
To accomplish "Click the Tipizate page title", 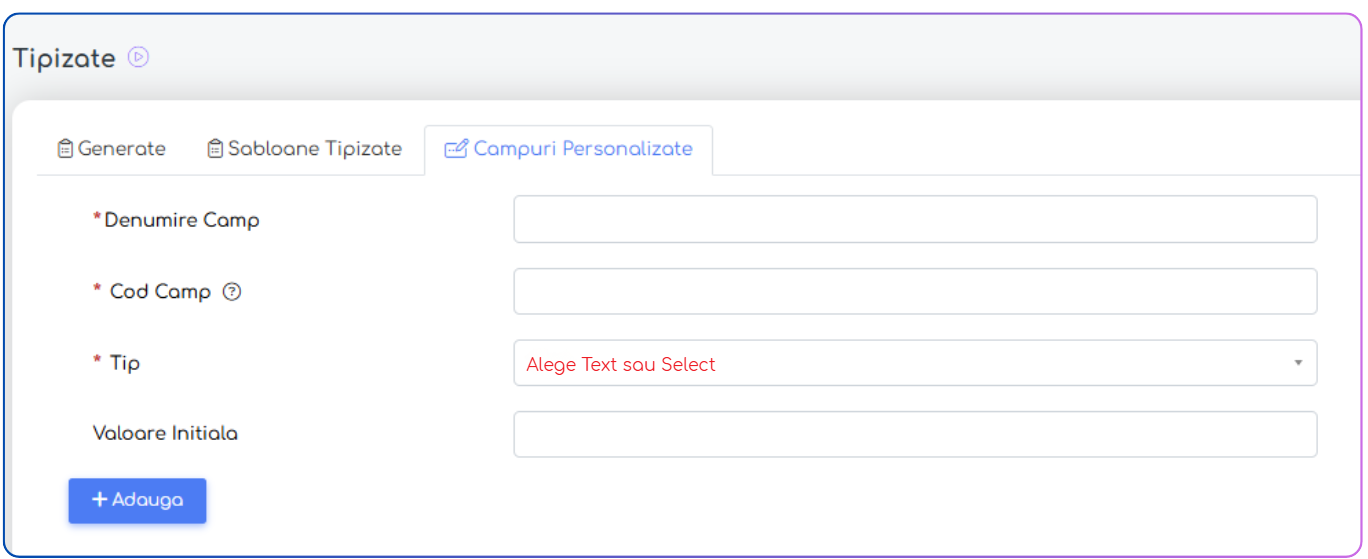I will coord(65,58).
